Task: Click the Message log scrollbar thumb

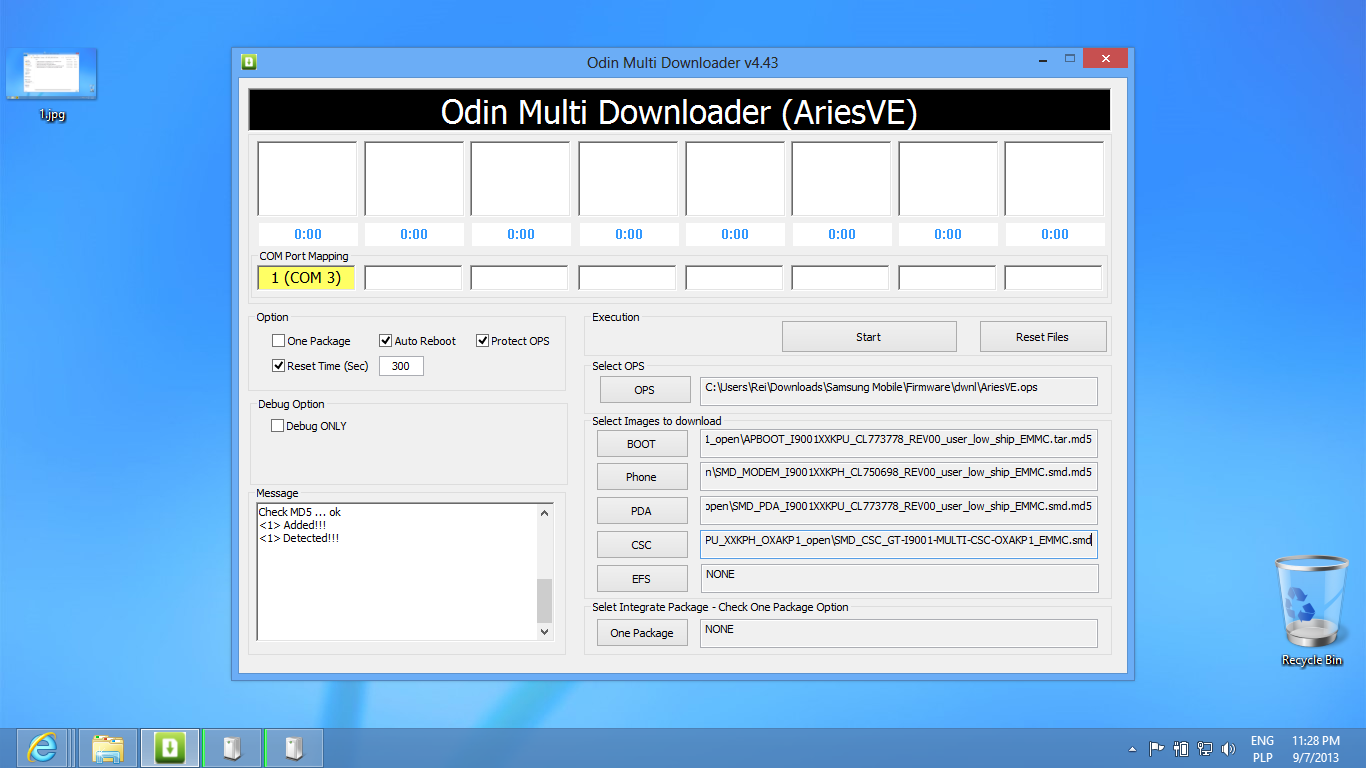Action: coord(545,601)
